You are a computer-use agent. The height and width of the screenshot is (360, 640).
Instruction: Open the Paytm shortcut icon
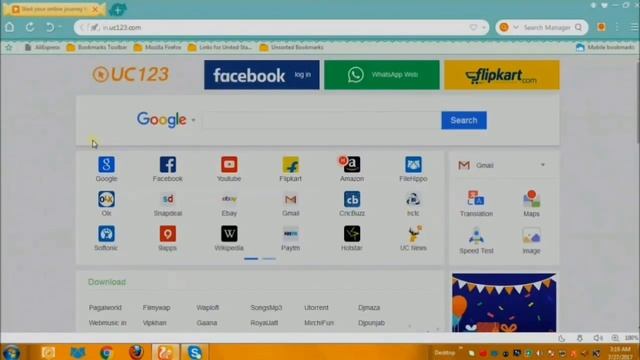click(291, 234)
